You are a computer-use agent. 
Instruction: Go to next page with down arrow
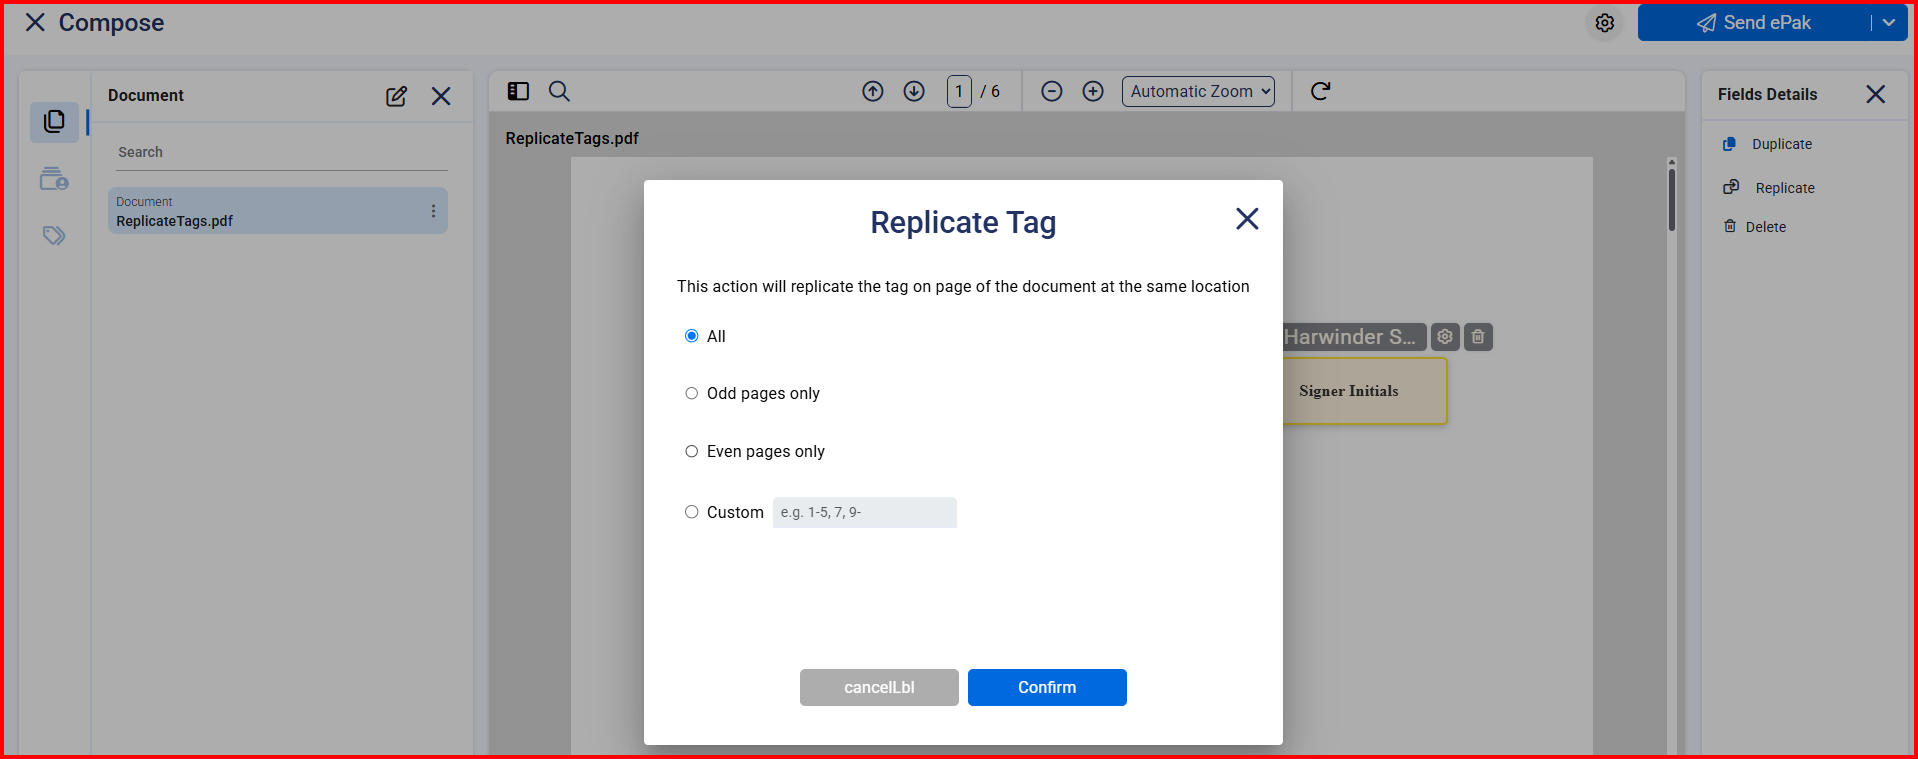pos(914,91)
